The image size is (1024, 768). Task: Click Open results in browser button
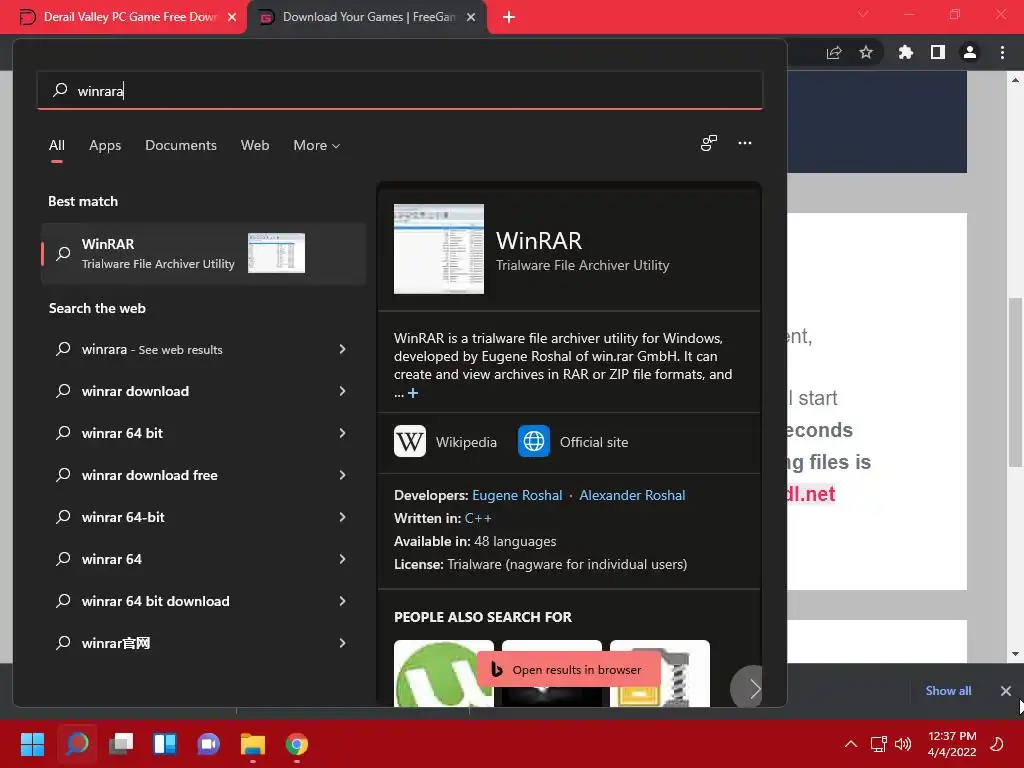(x=567, y=669)
